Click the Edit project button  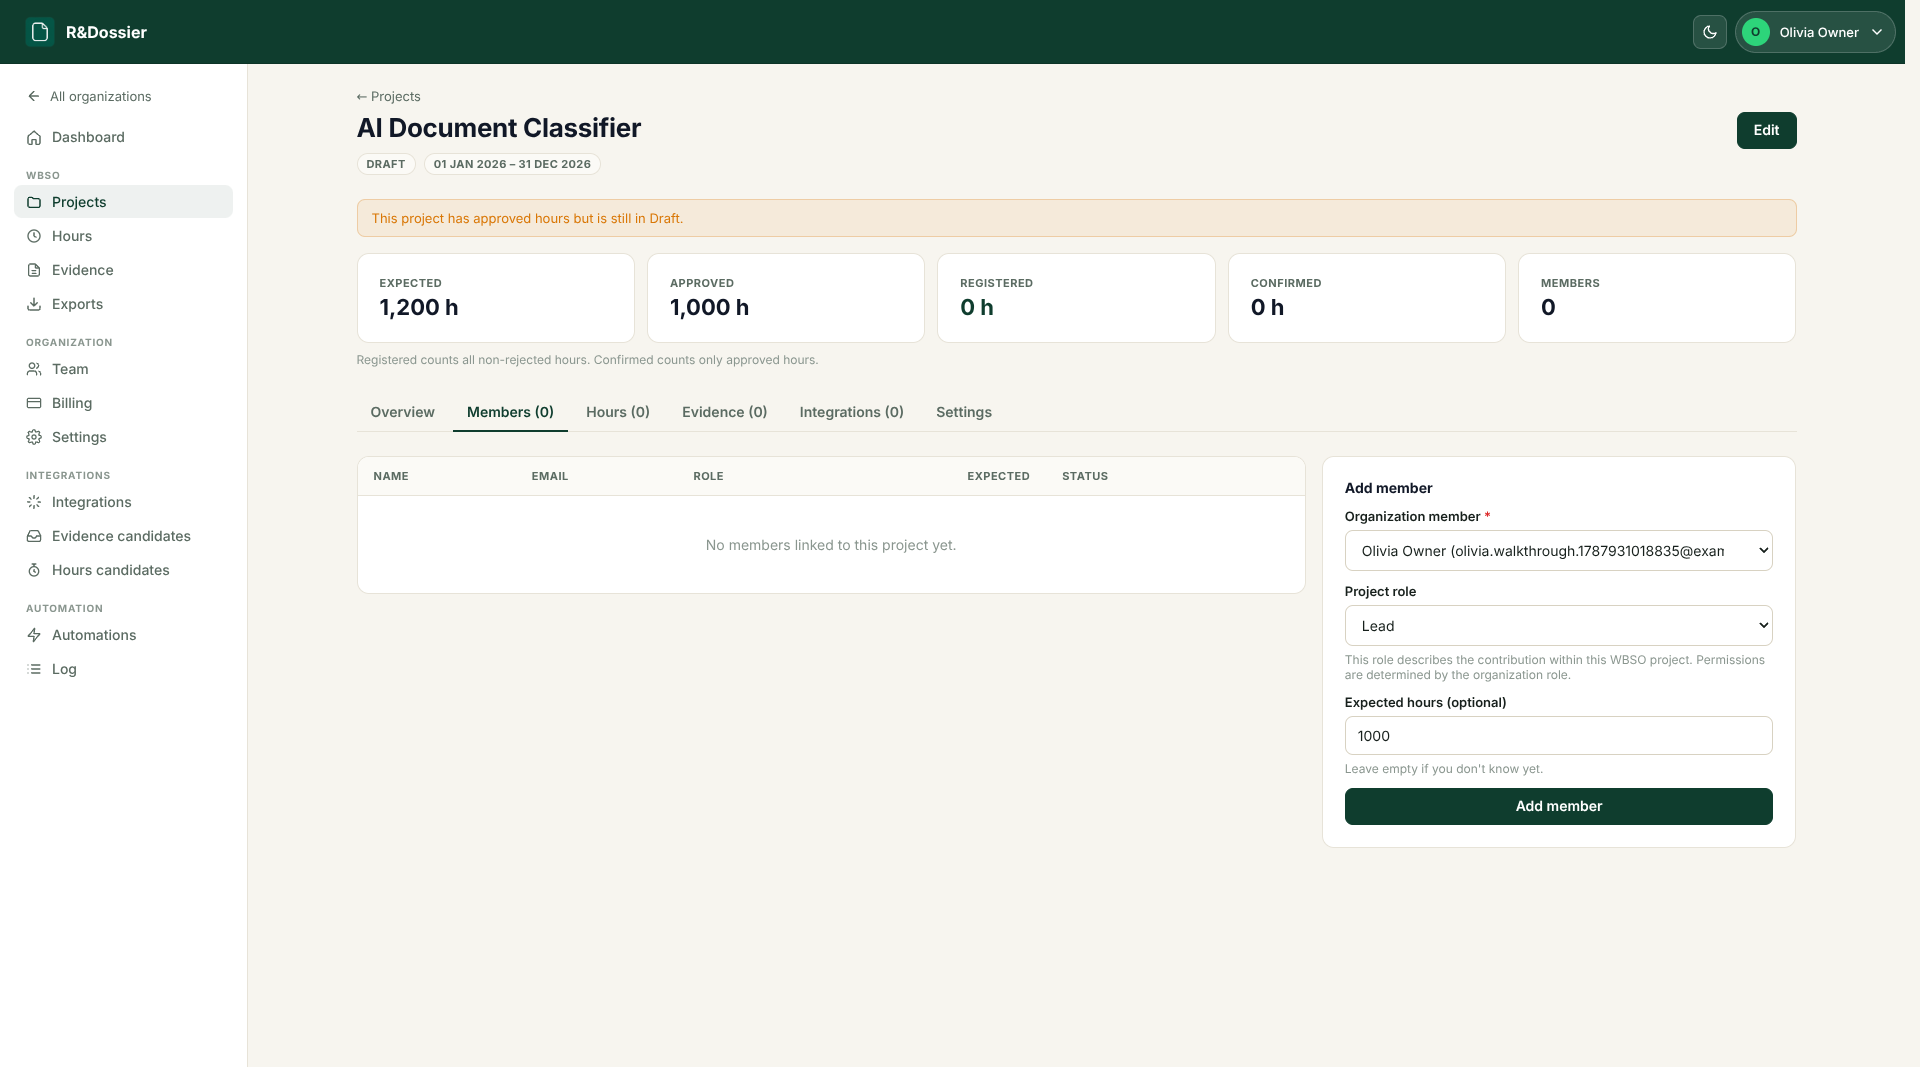1766,130
